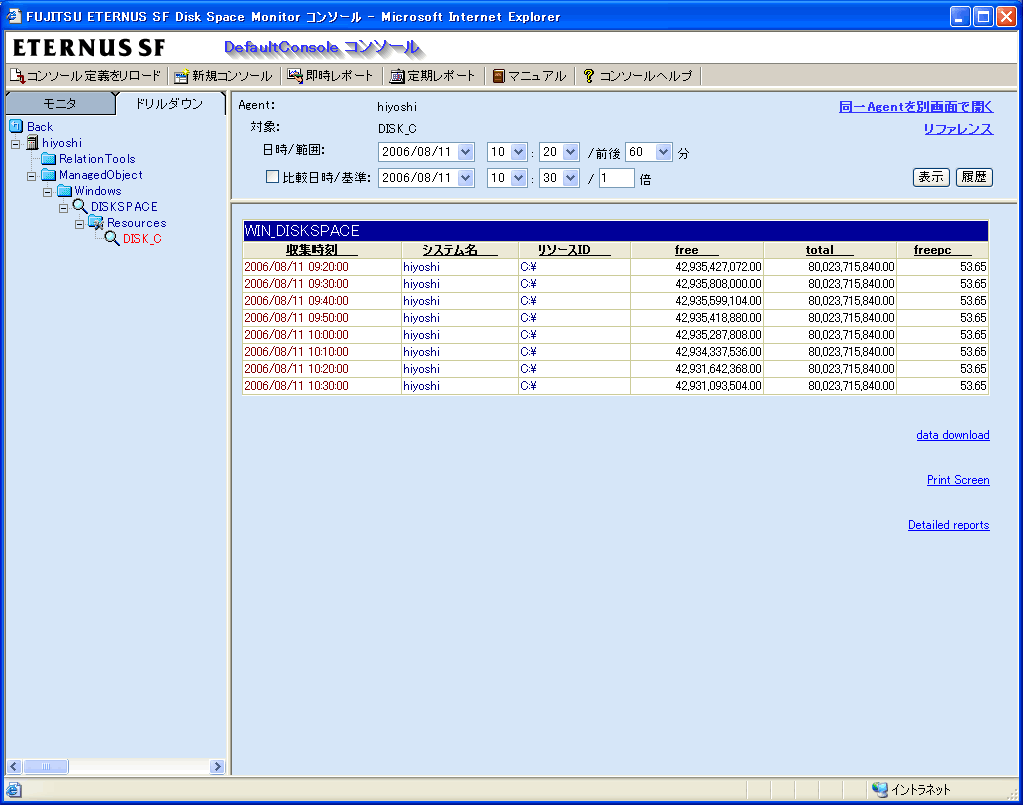The height and width of the screenshot is (805, 1025).
Task: Enable the 比較日時/基準 checkbox
Action: point(273,177)
